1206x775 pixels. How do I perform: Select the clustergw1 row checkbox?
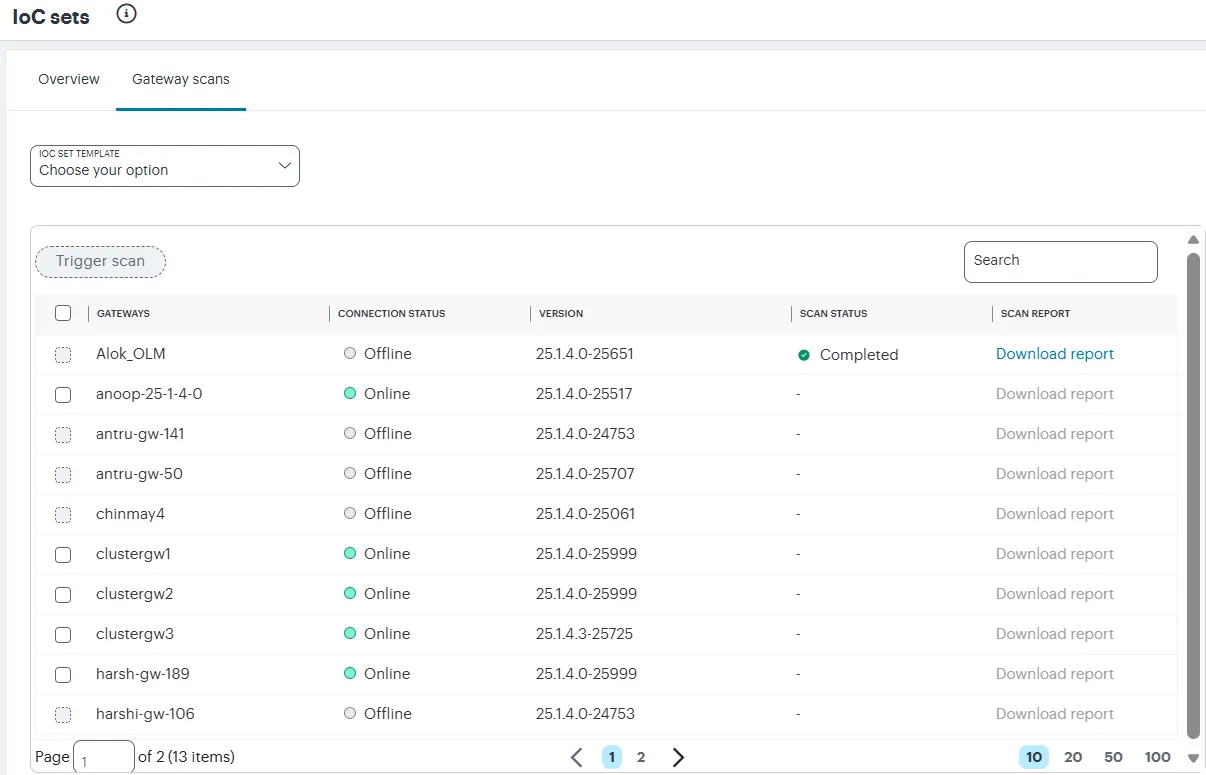point(63,554)
